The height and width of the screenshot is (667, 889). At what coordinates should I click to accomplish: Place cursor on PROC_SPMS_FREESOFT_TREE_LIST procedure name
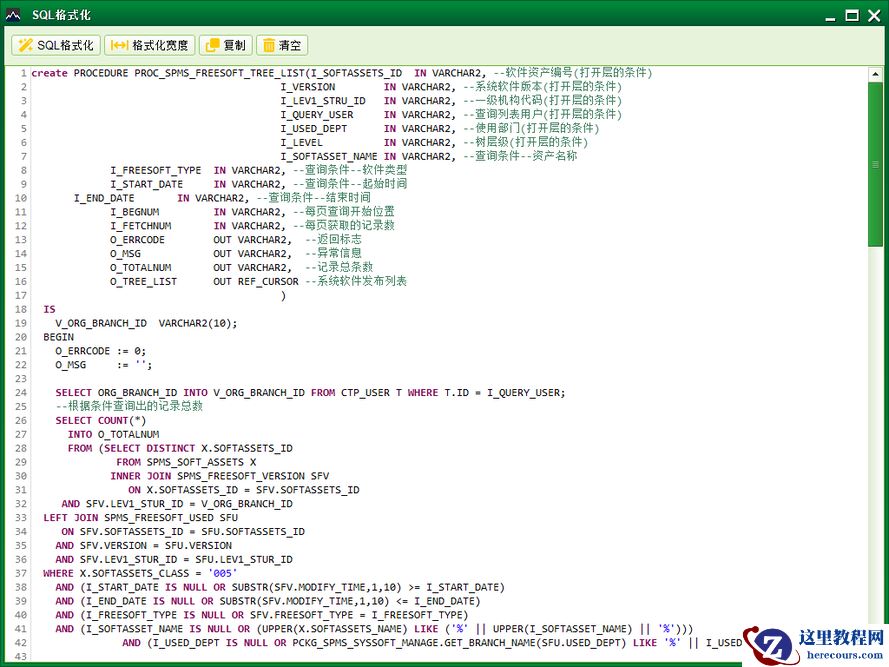218,73
